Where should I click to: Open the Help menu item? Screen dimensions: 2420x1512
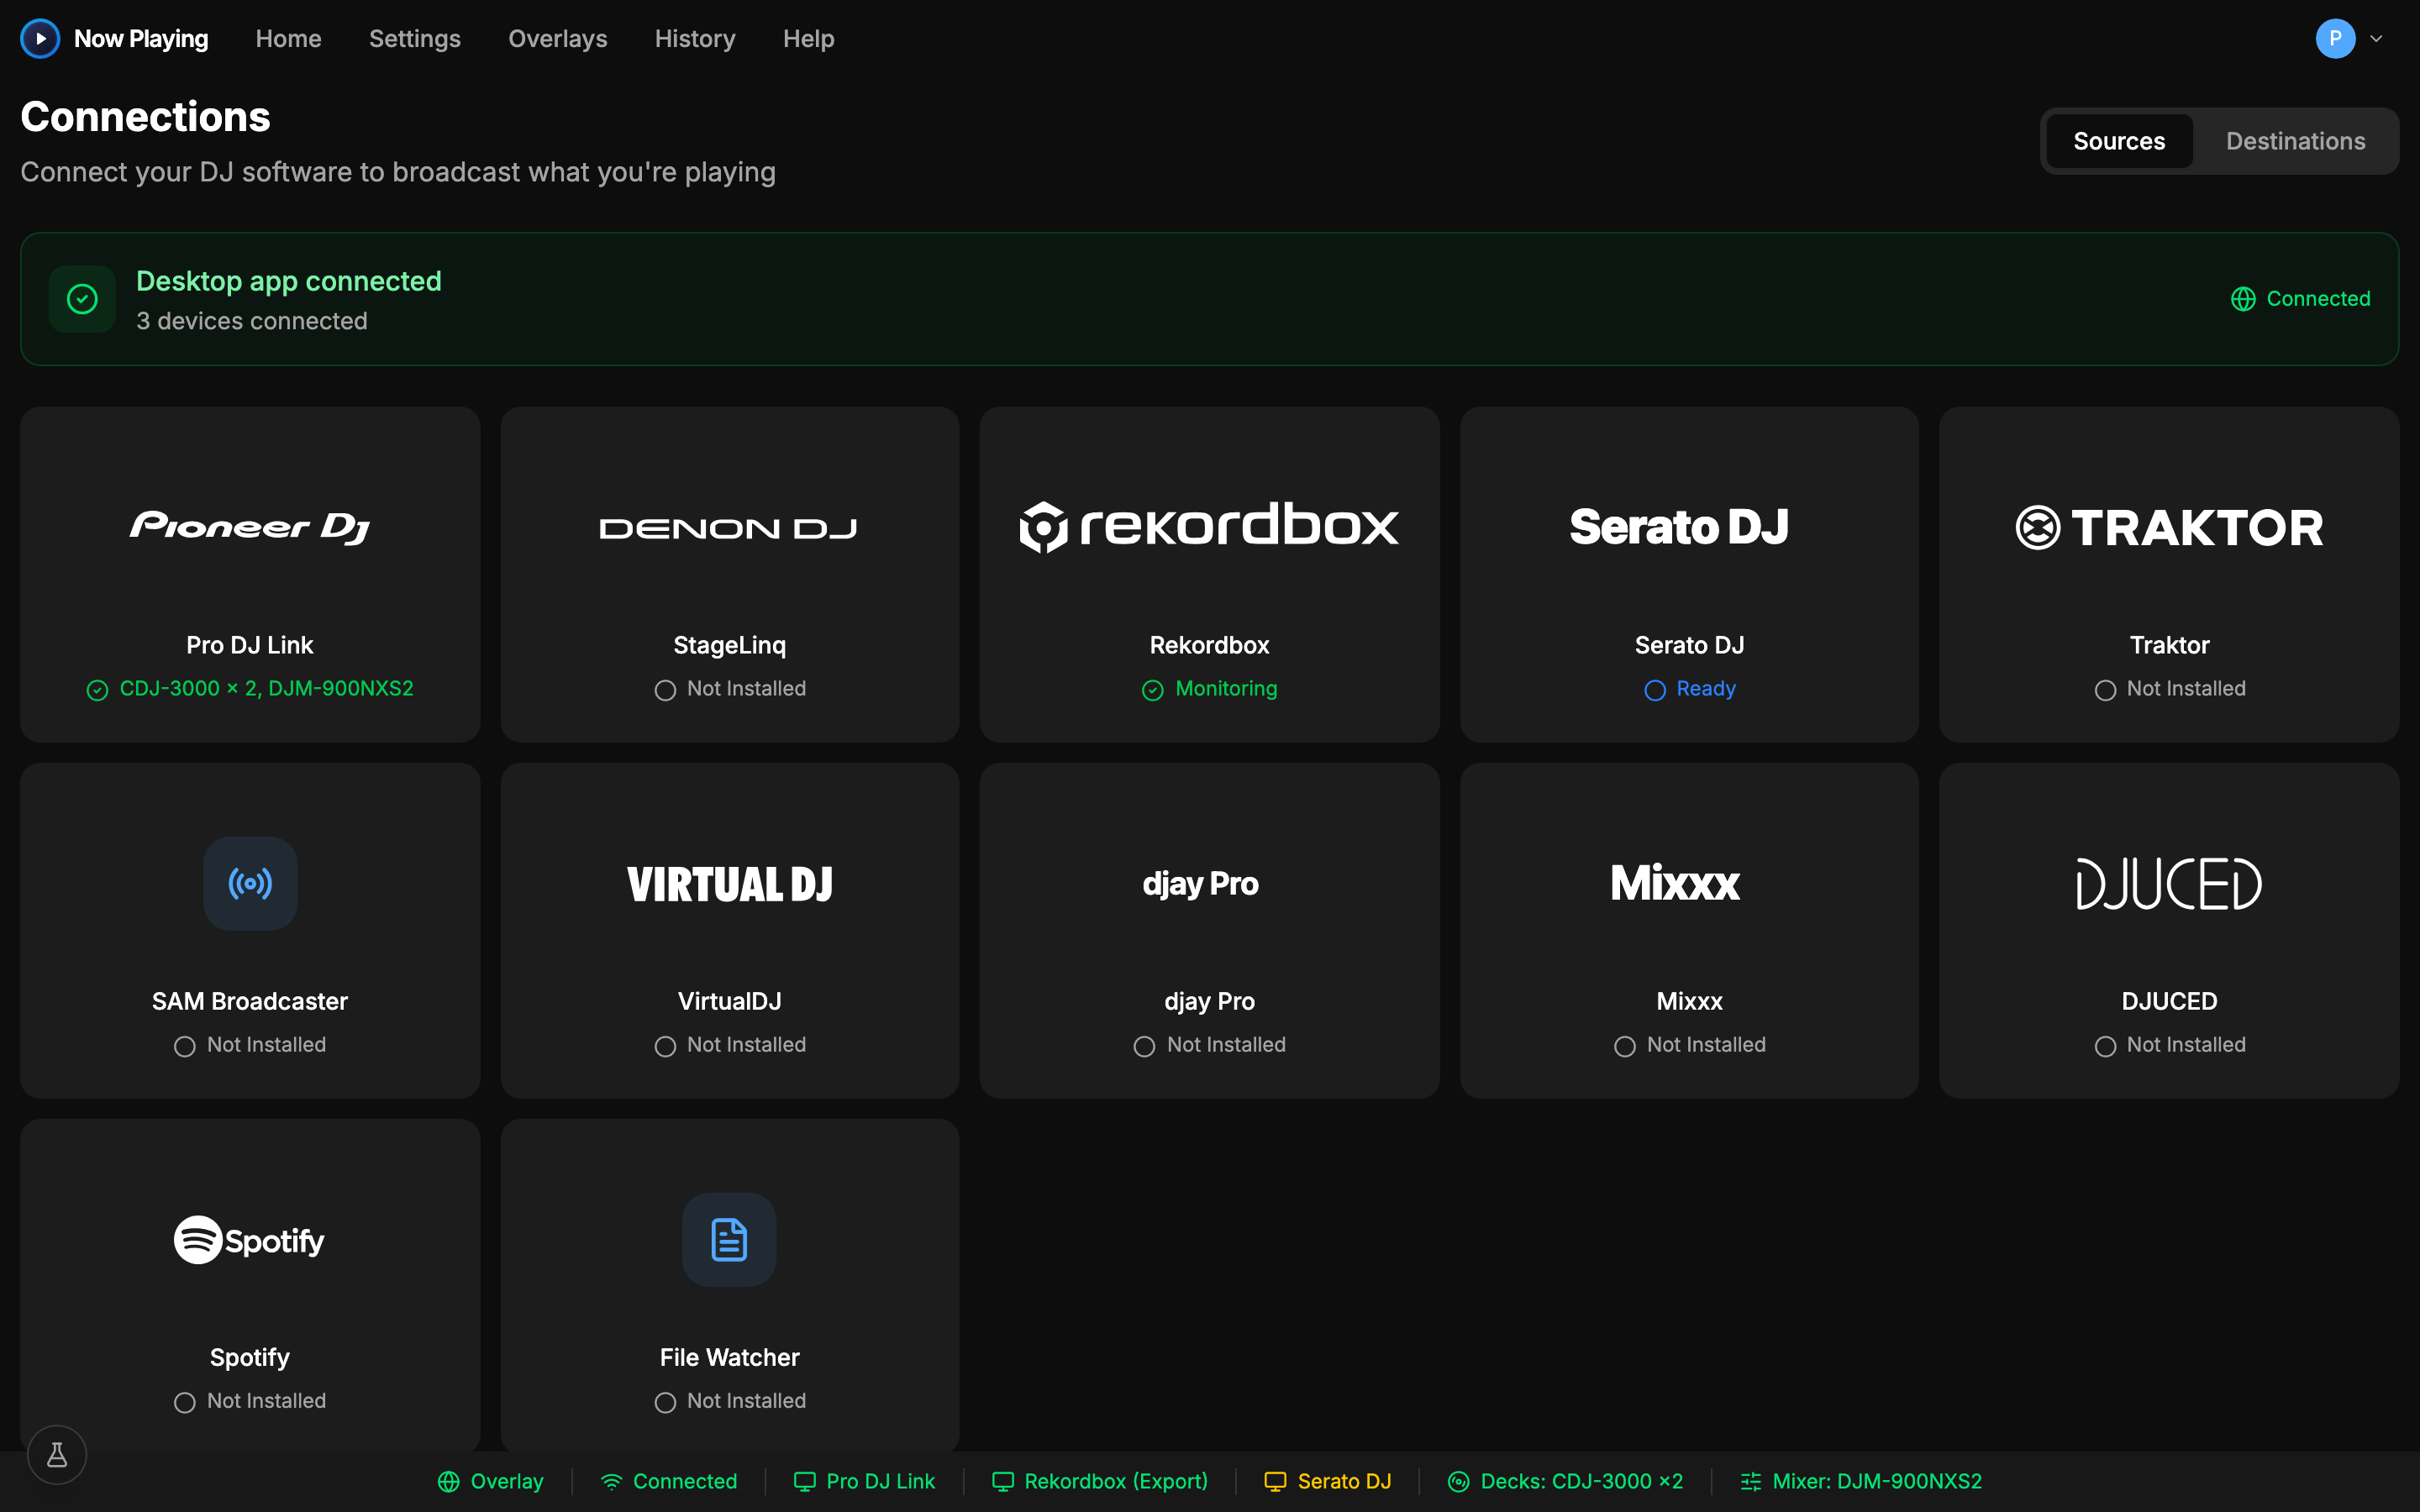[x=808, y=39]
